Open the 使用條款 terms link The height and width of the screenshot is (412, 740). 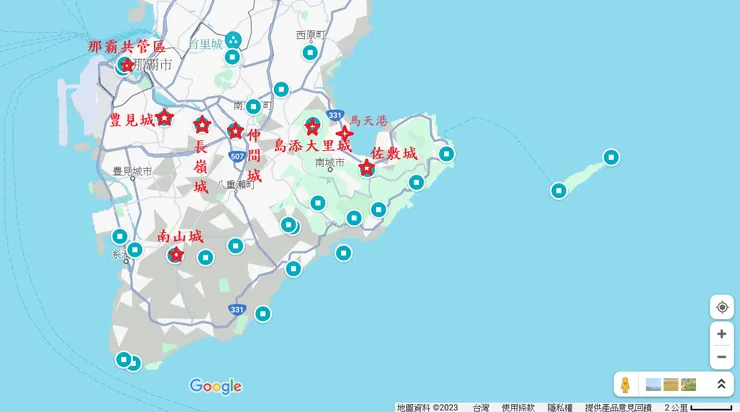[x=518, y=407]
